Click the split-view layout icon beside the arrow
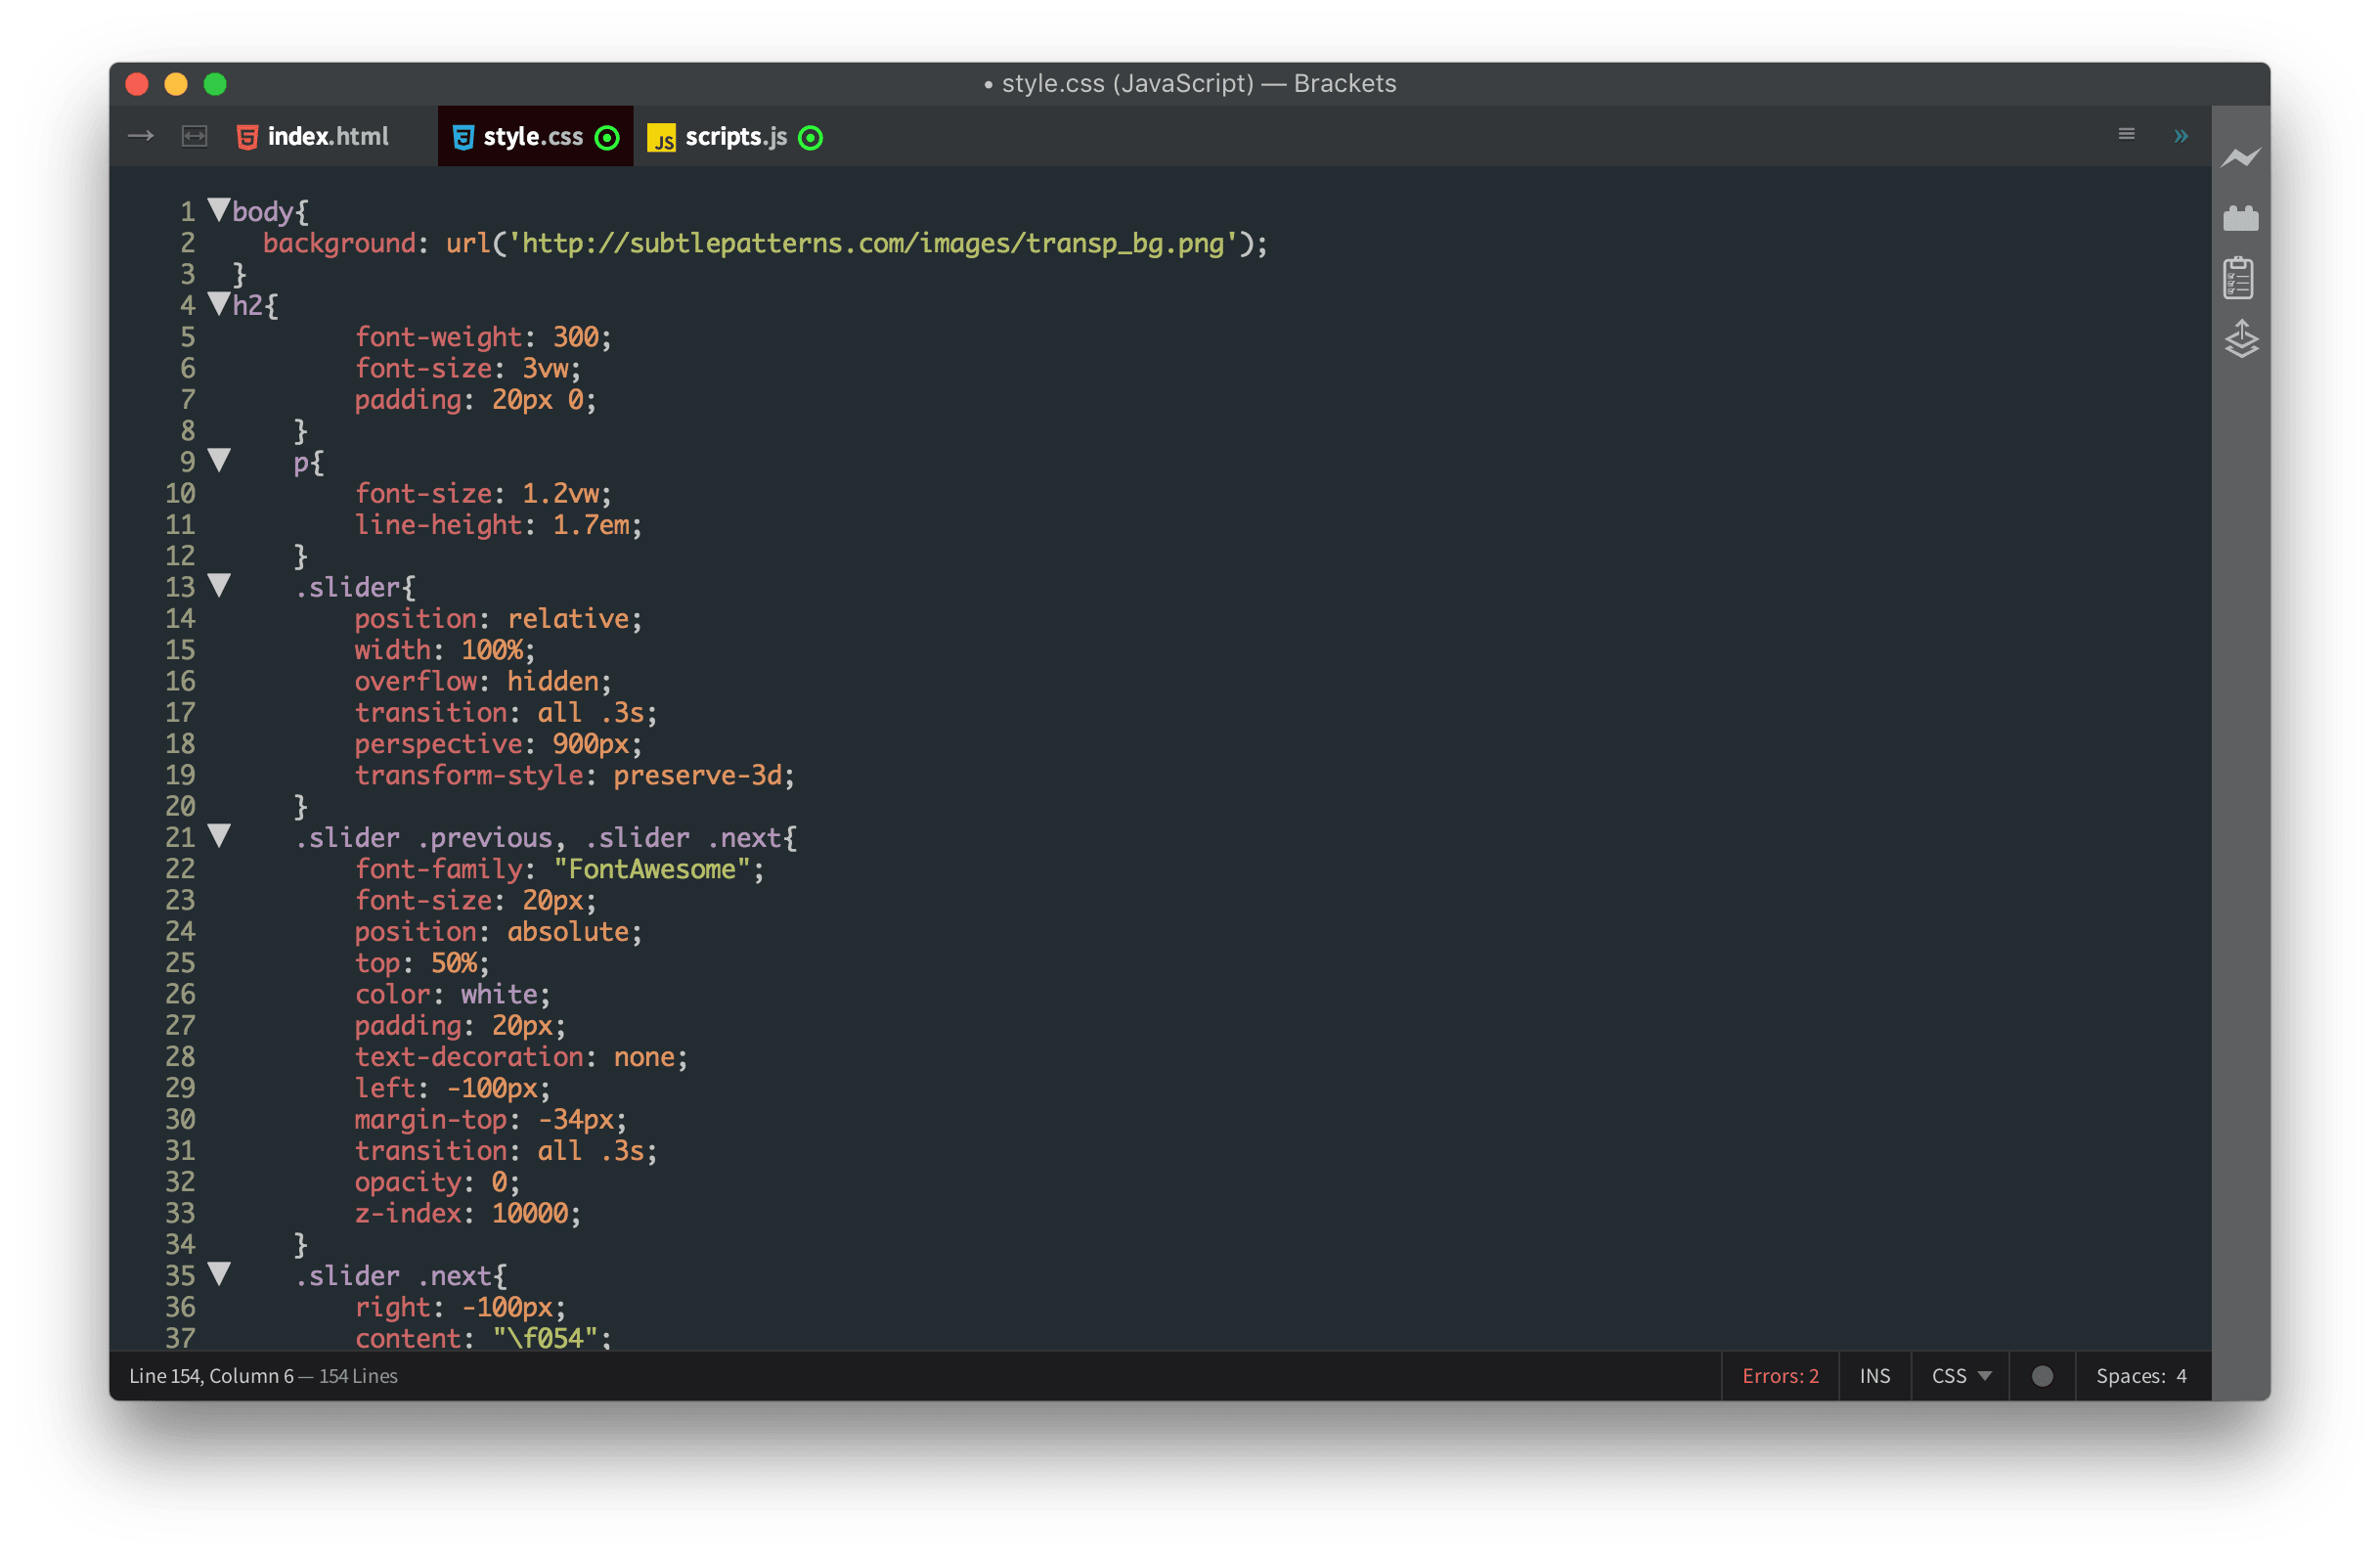The width and height of the screenshot is (2380, 1557). tap(193, 135)
